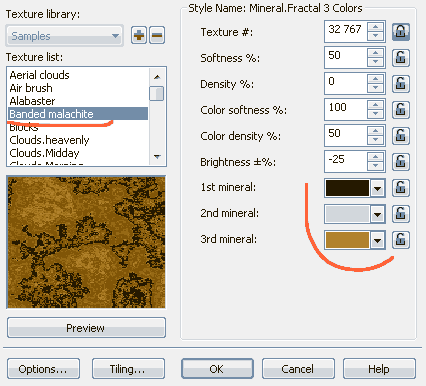Screen dimensions: 426x386
Task: Increase the Density % value with up arrow
Action: pyautogui.click(x=375, y=79)
